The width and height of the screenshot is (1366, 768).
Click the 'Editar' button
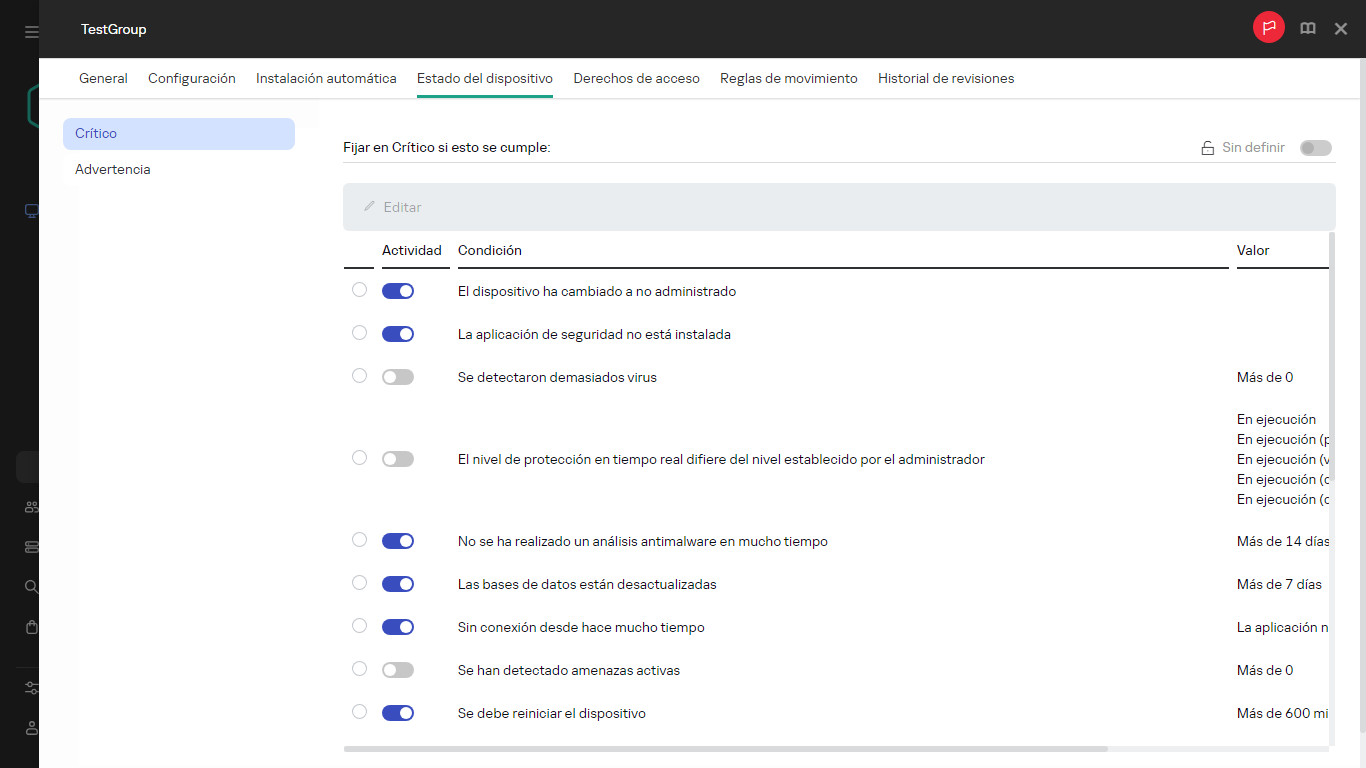pos(393,206)
